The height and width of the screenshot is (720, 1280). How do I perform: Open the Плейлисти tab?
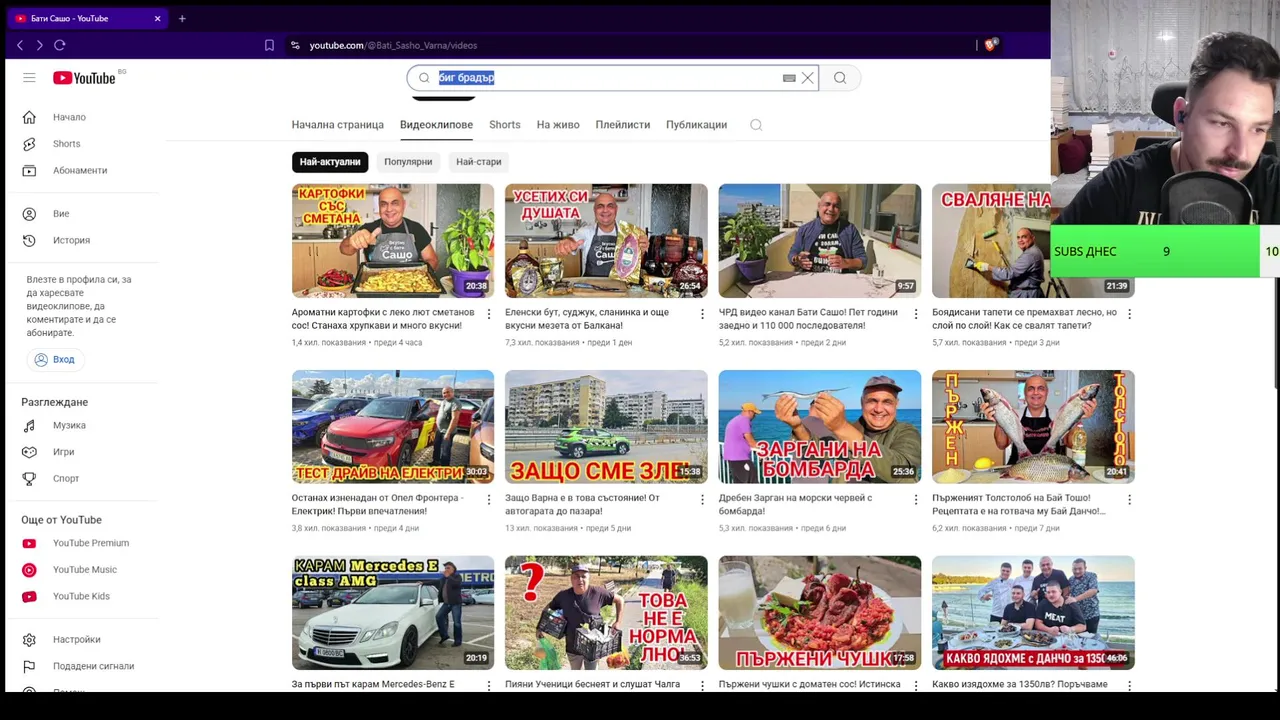tap(623, 125)
